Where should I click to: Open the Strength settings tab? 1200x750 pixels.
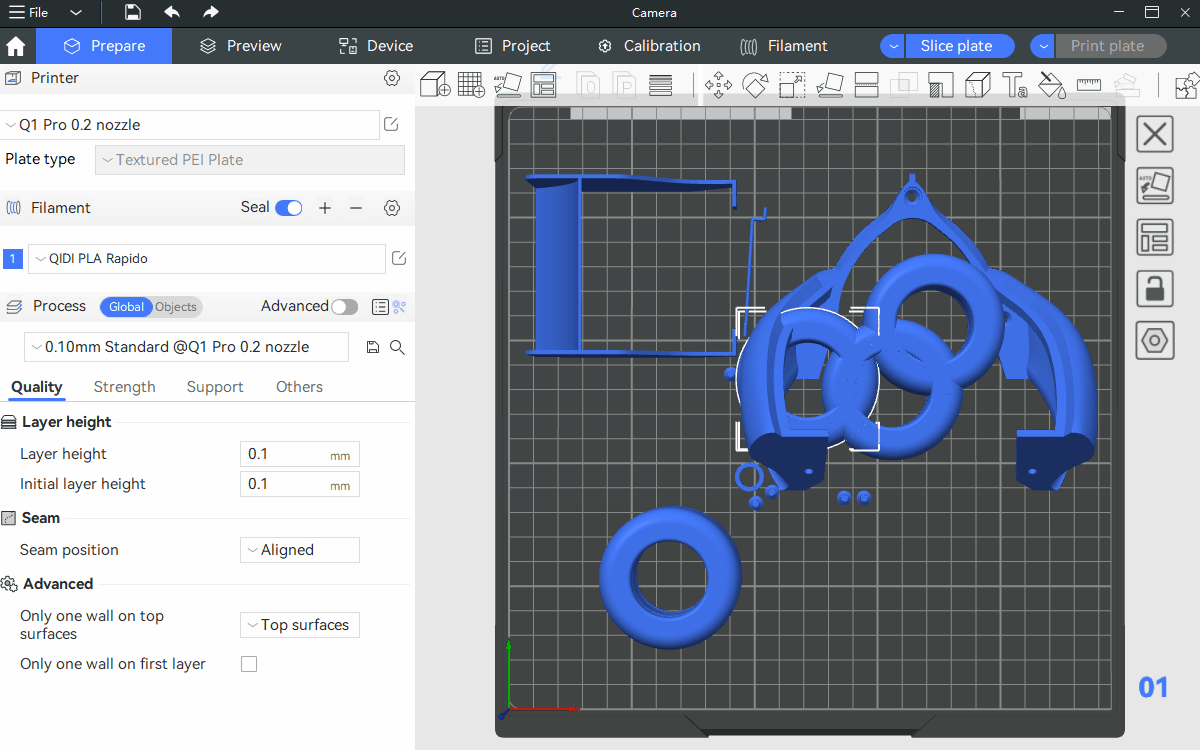click(x=124, y=387)
